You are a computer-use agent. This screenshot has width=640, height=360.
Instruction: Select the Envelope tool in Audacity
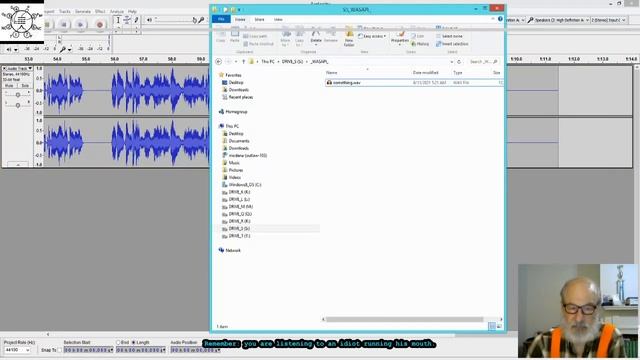[x=127, y=20]
